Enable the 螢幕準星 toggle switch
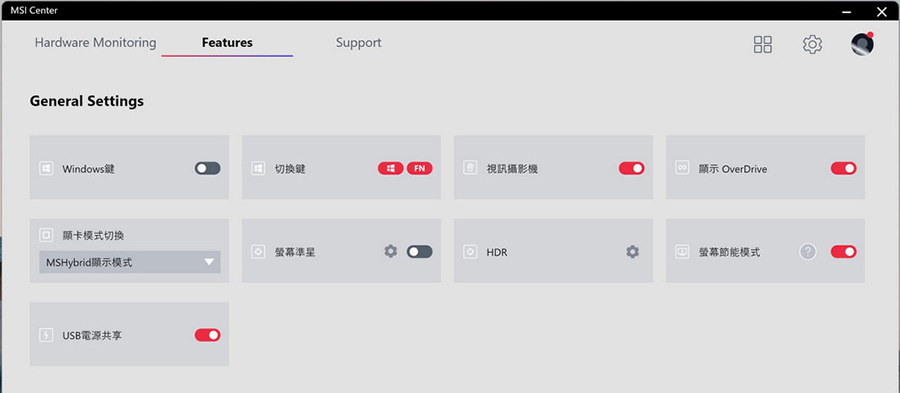The image size is (900, 393). tap(420, 251)
